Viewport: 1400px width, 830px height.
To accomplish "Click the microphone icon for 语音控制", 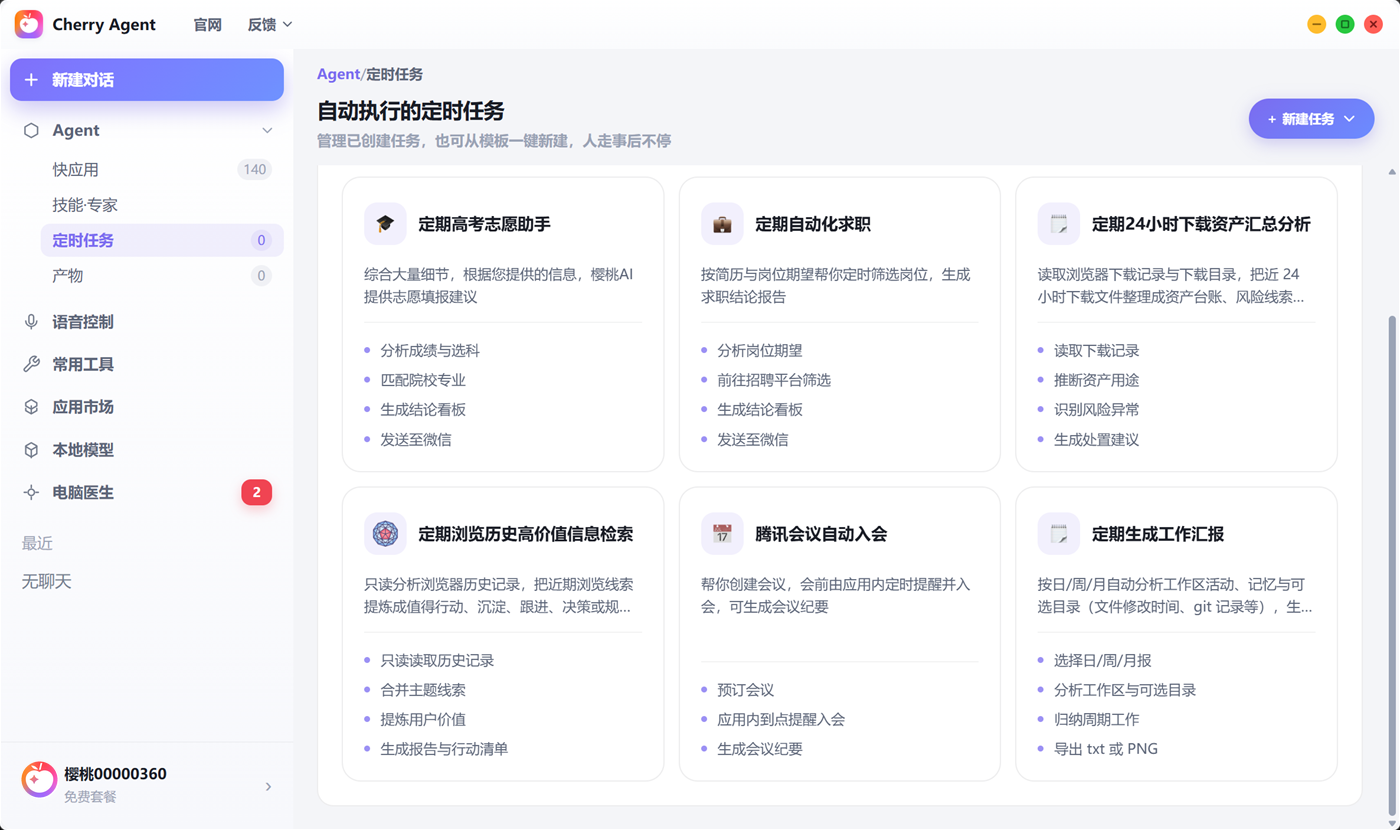I will (x=31, y=322).
